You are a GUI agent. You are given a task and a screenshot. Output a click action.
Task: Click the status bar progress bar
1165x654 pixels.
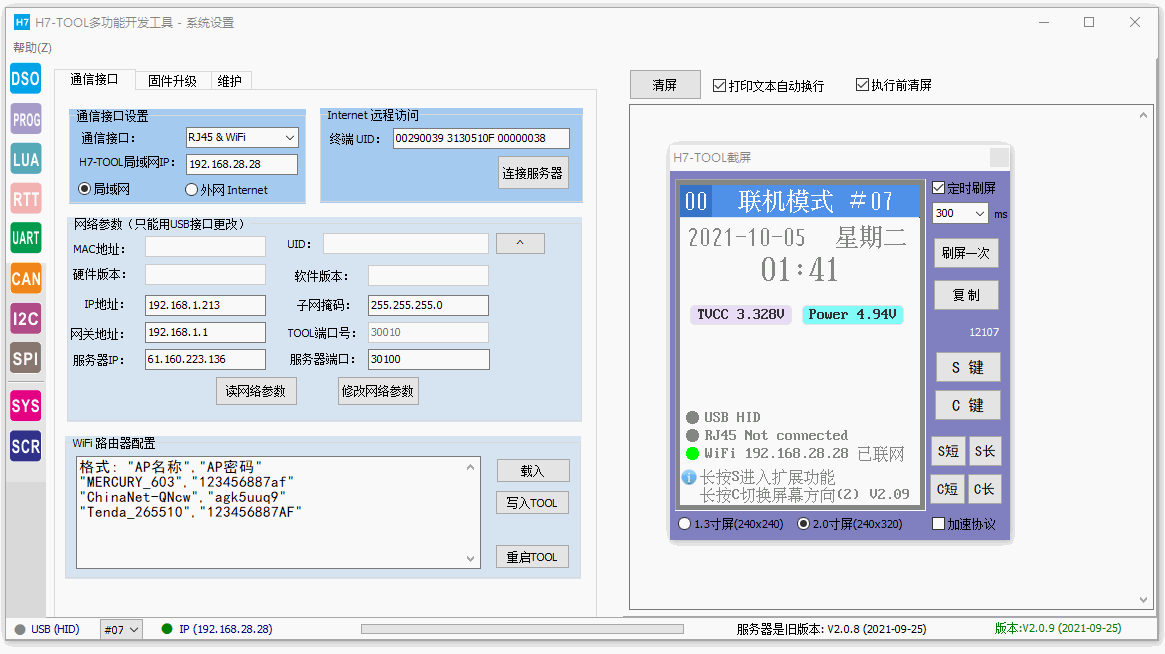point(522,629)
